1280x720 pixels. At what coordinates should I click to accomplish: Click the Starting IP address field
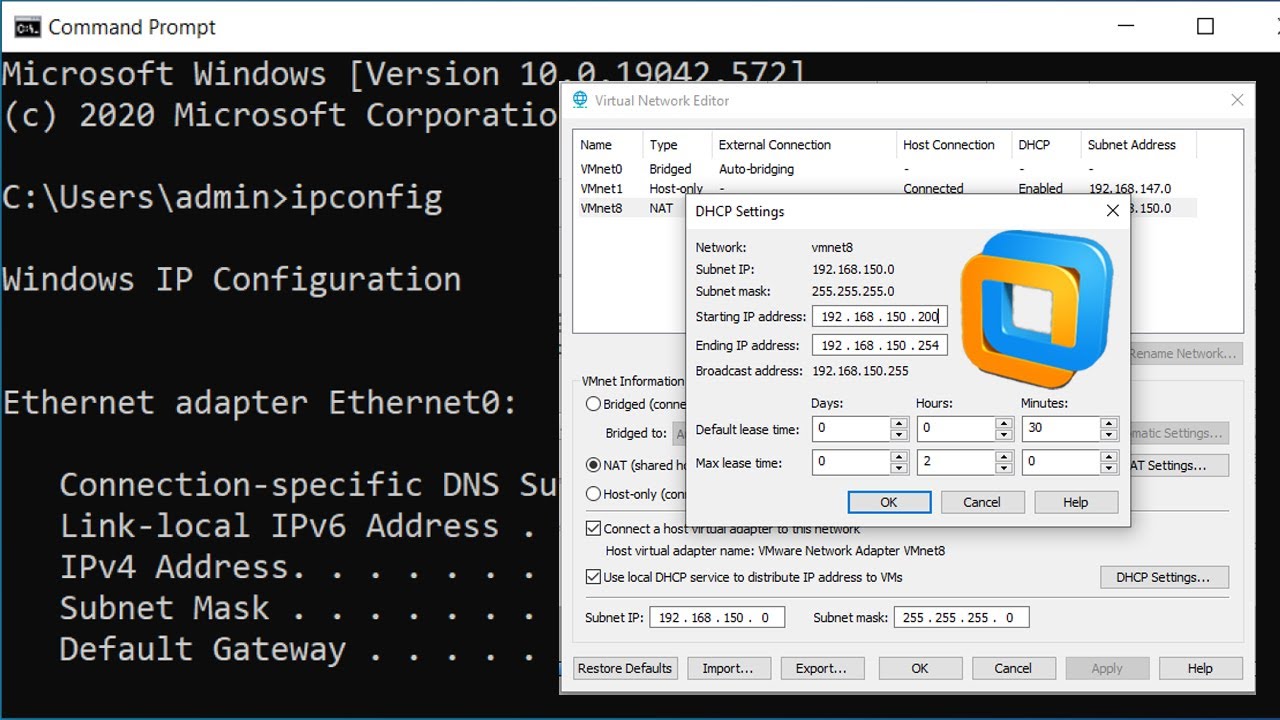[x=879, y=317]
